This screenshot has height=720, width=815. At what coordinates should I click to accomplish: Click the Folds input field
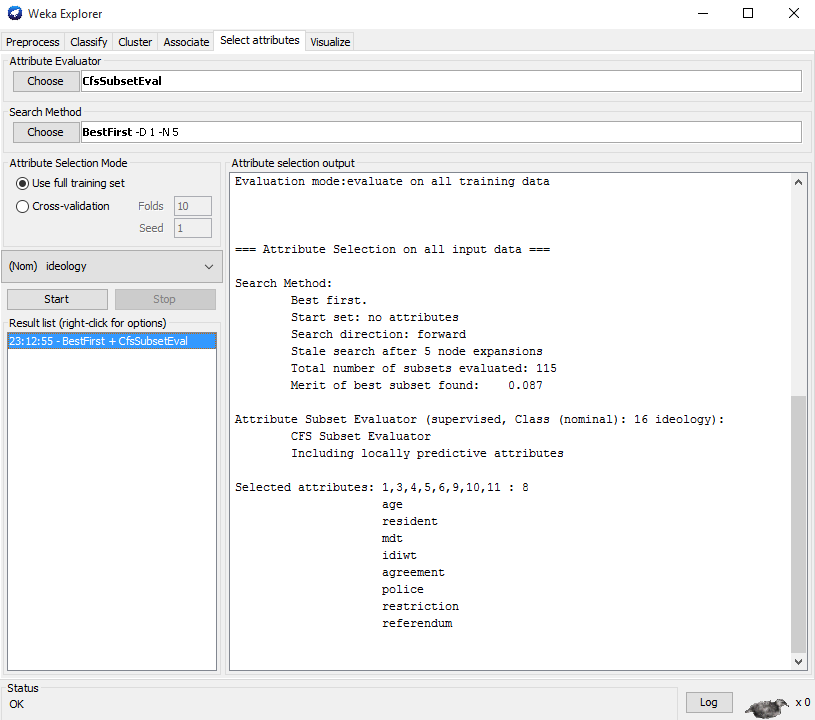click(193, 206)
